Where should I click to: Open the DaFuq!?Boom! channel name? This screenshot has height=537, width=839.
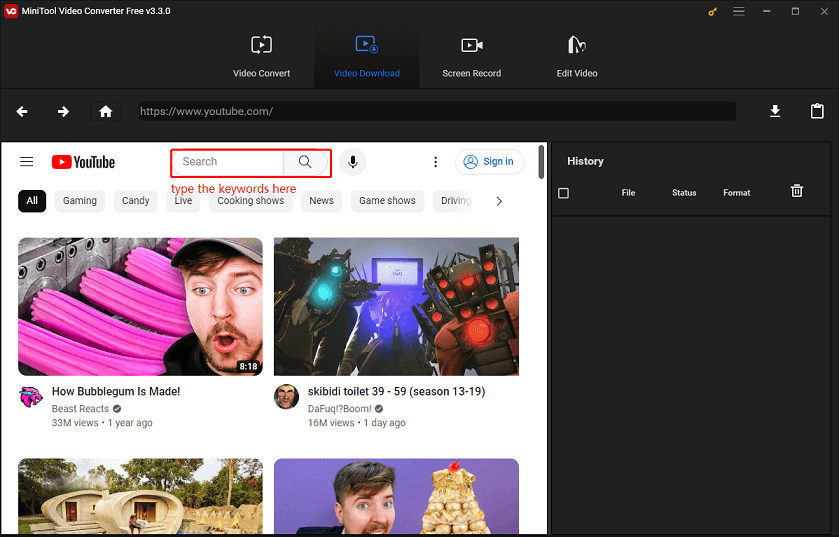[339, 409]
